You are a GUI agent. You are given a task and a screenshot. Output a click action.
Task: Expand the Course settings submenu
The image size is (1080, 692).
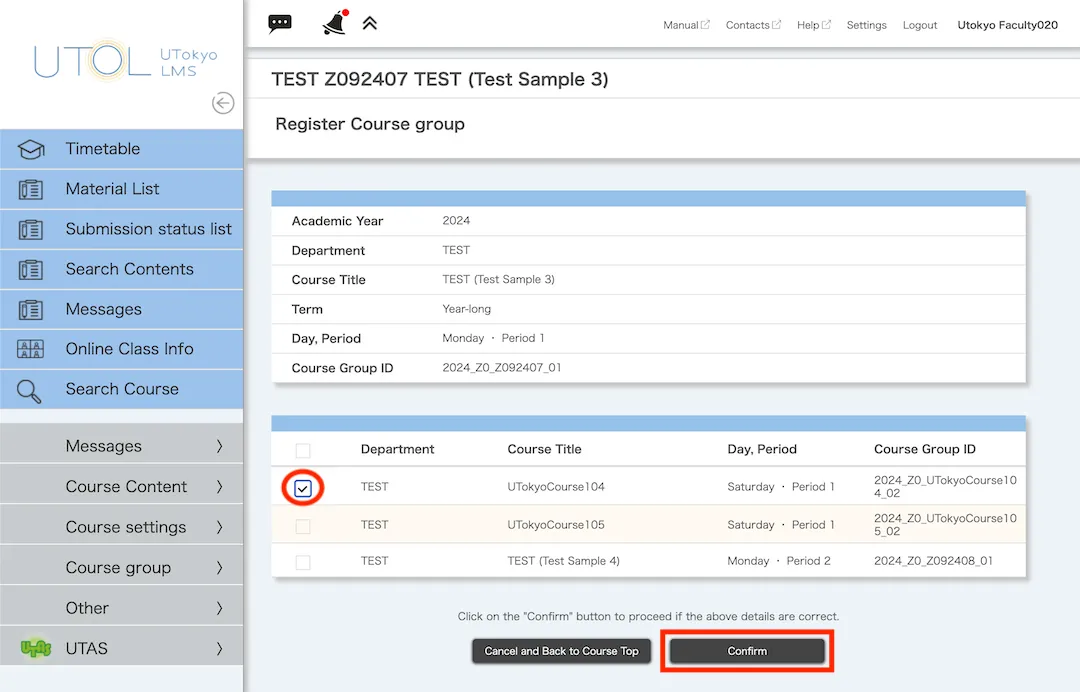point(126,527)
